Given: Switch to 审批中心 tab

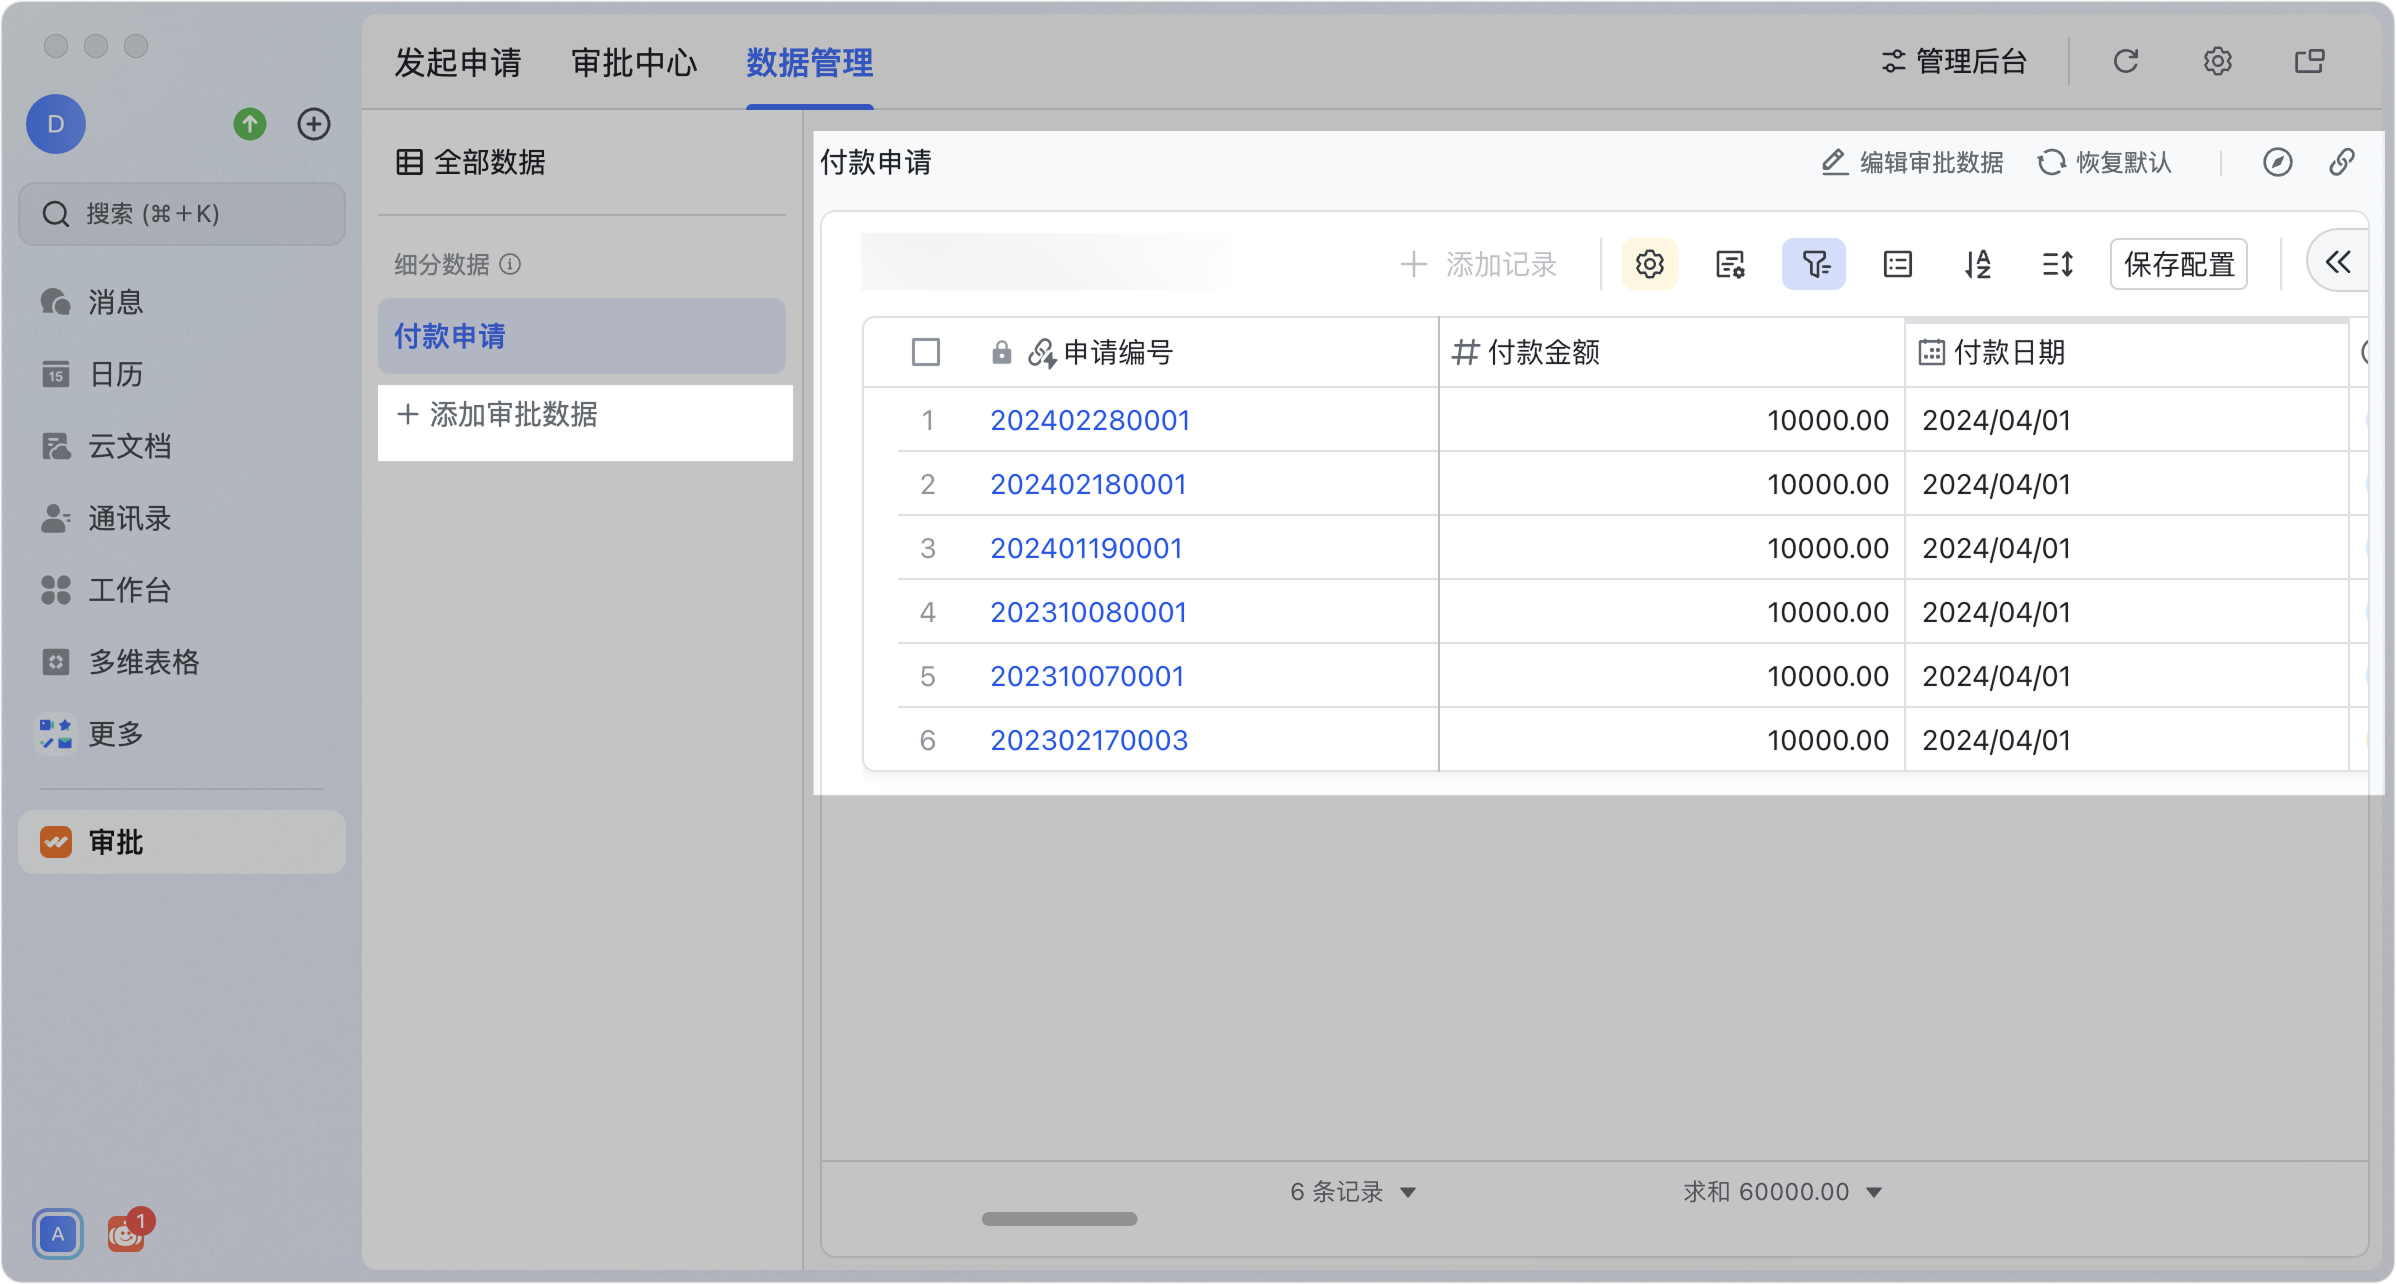Looking at the screenshot, I should coord(634,62).
